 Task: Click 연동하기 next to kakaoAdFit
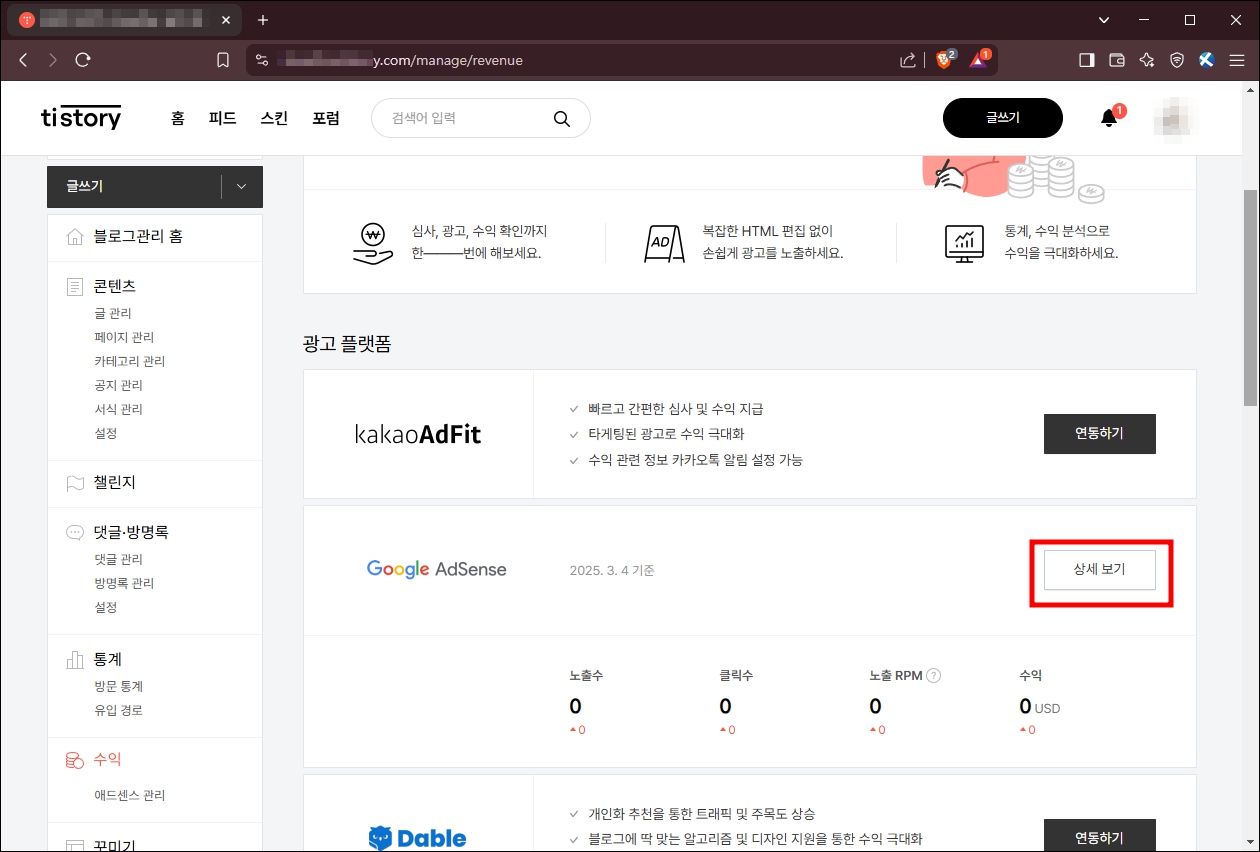click(1099, 433)
